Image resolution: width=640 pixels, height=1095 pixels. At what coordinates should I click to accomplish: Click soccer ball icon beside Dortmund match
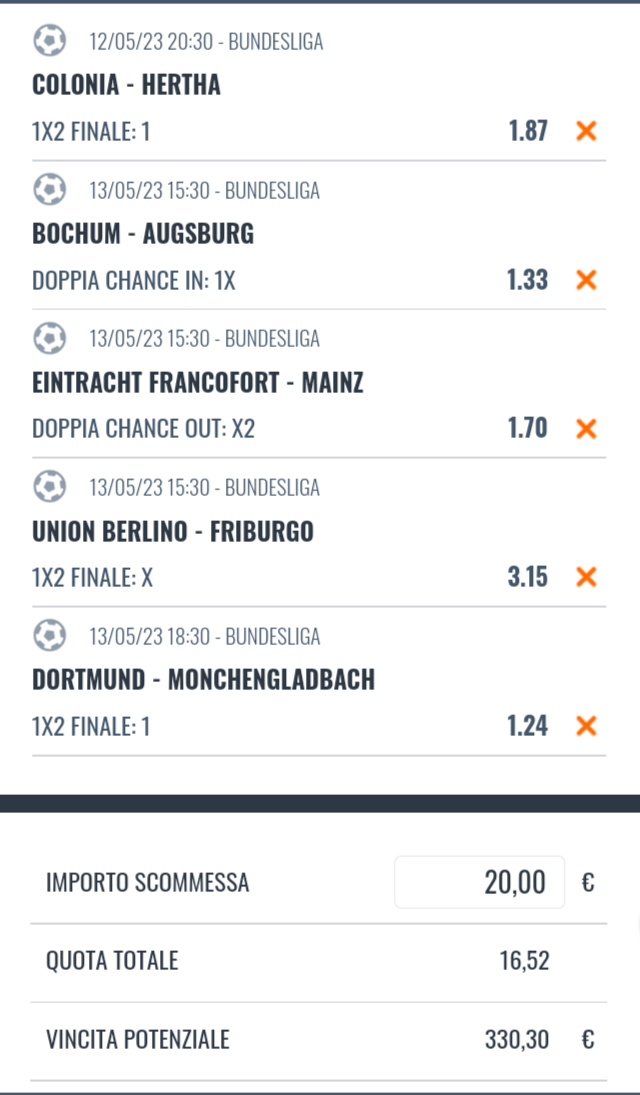pos(49,636)
